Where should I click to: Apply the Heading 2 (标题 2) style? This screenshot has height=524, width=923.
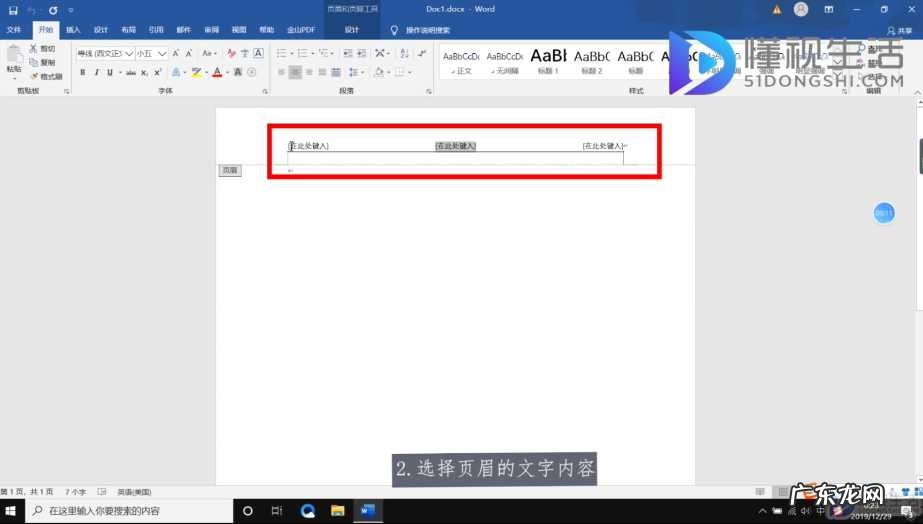pos(592,62)
